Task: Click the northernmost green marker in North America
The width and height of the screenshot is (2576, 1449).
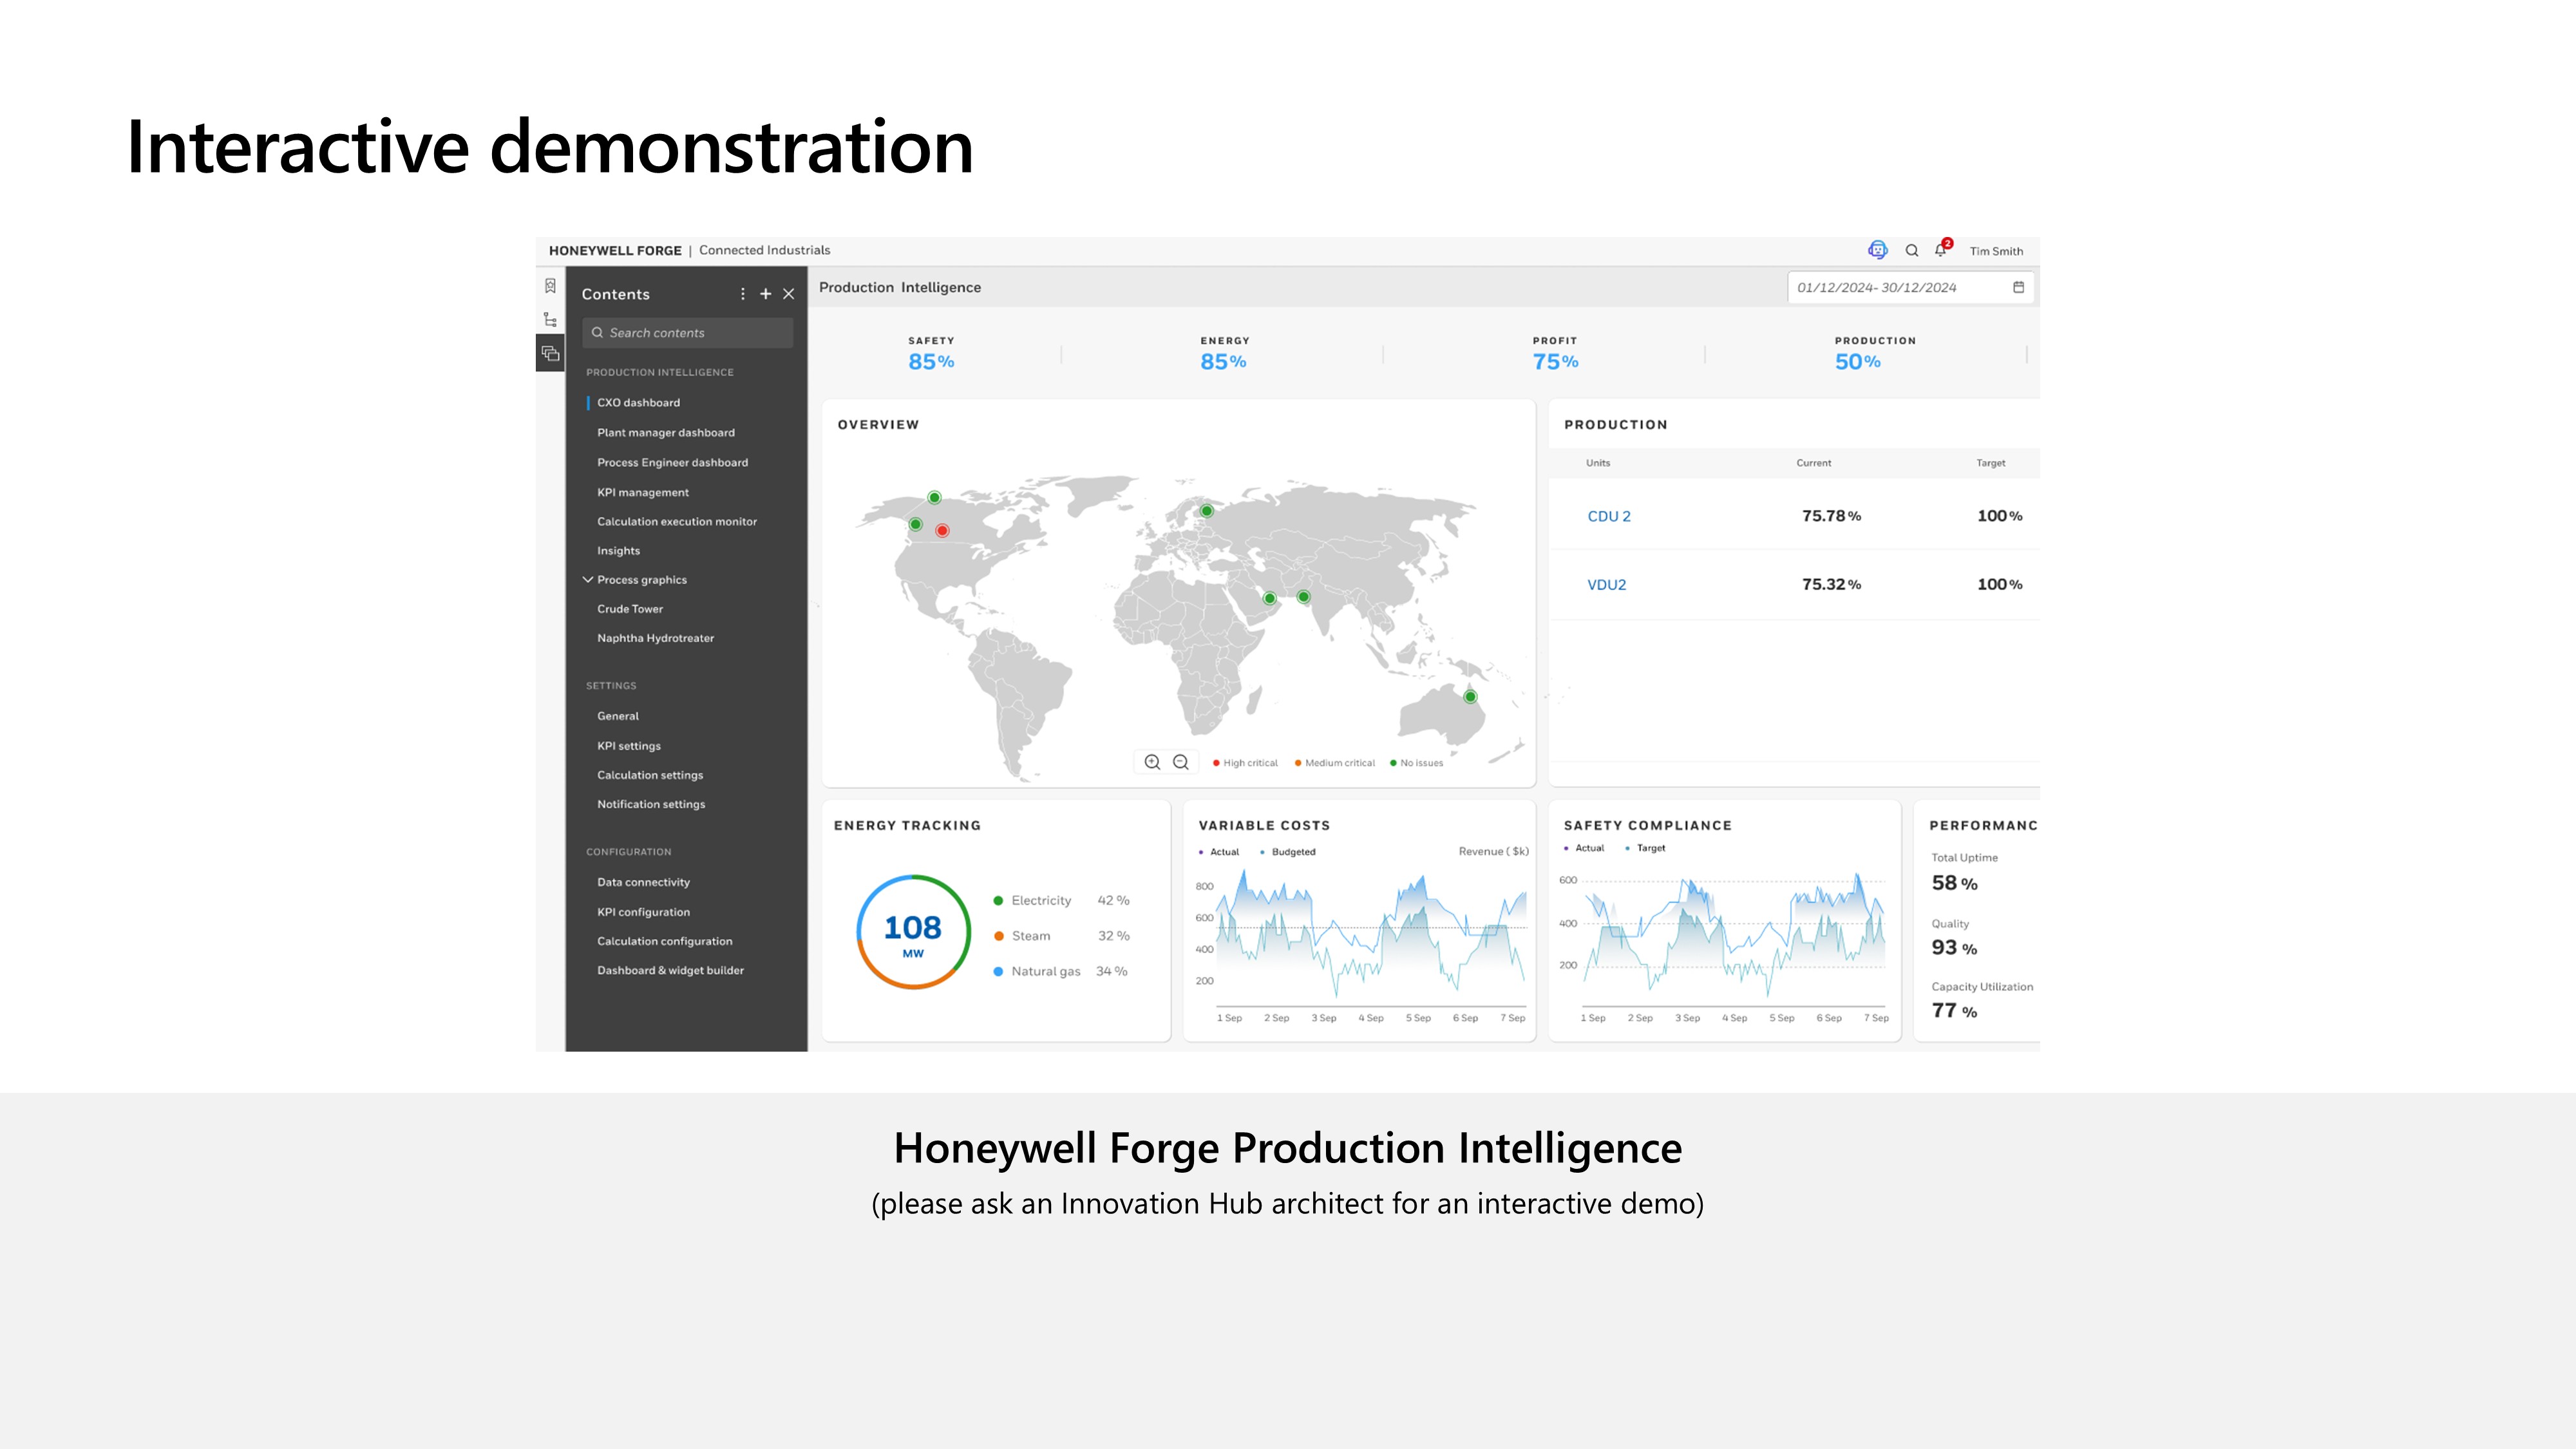Action: [x=934, y=497]
